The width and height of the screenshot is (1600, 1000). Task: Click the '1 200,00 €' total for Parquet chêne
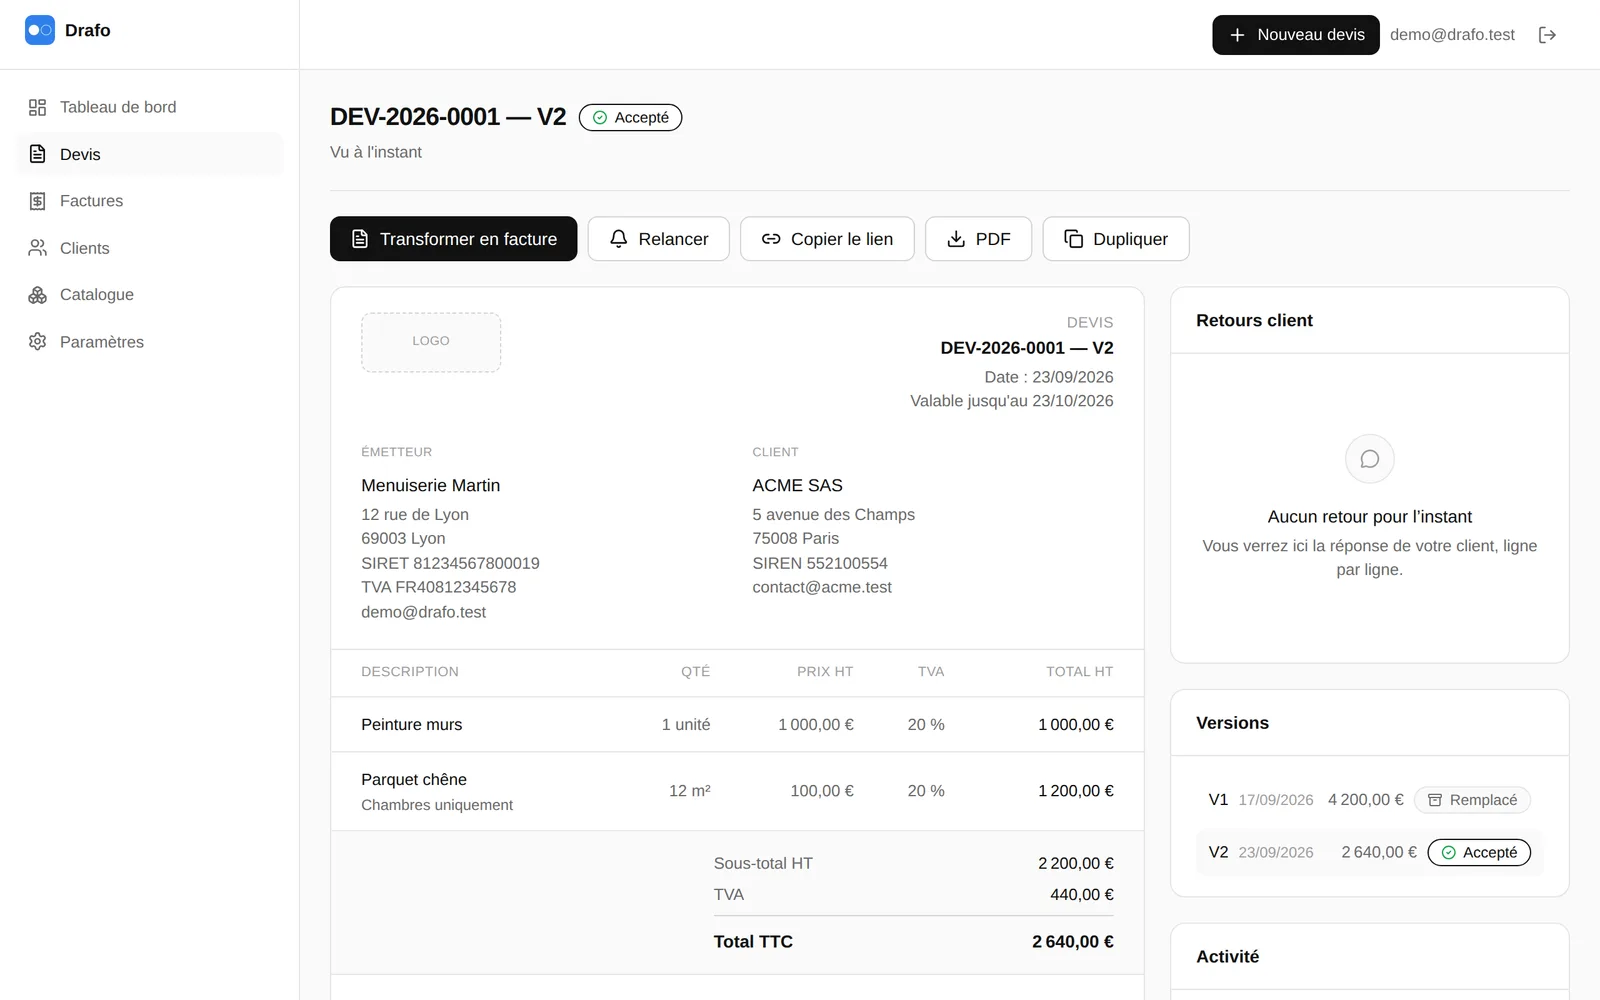click(x=1076, y=791)
